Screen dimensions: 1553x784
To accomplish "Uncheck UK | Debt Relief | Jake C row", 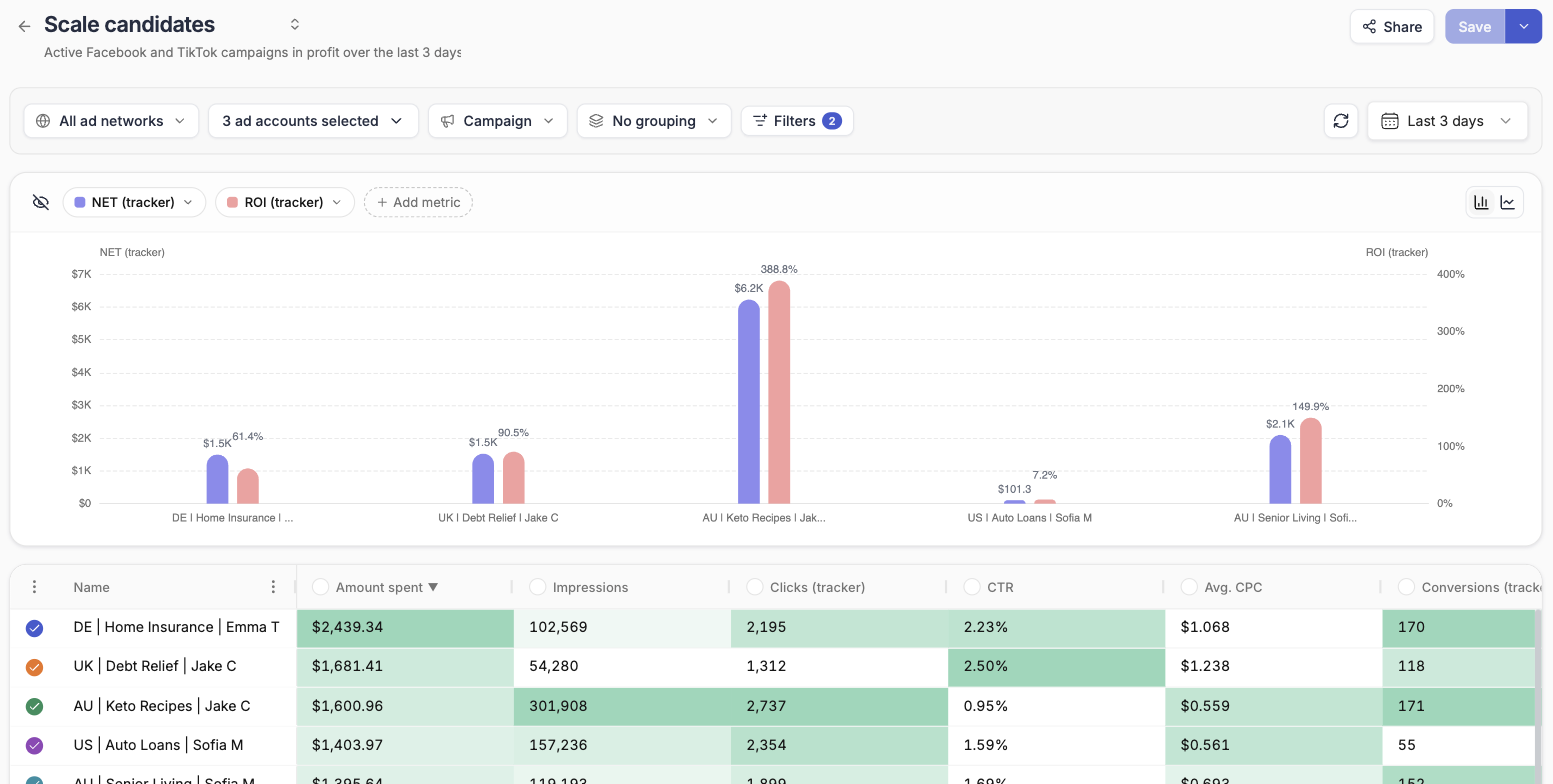I will (34, 667).
